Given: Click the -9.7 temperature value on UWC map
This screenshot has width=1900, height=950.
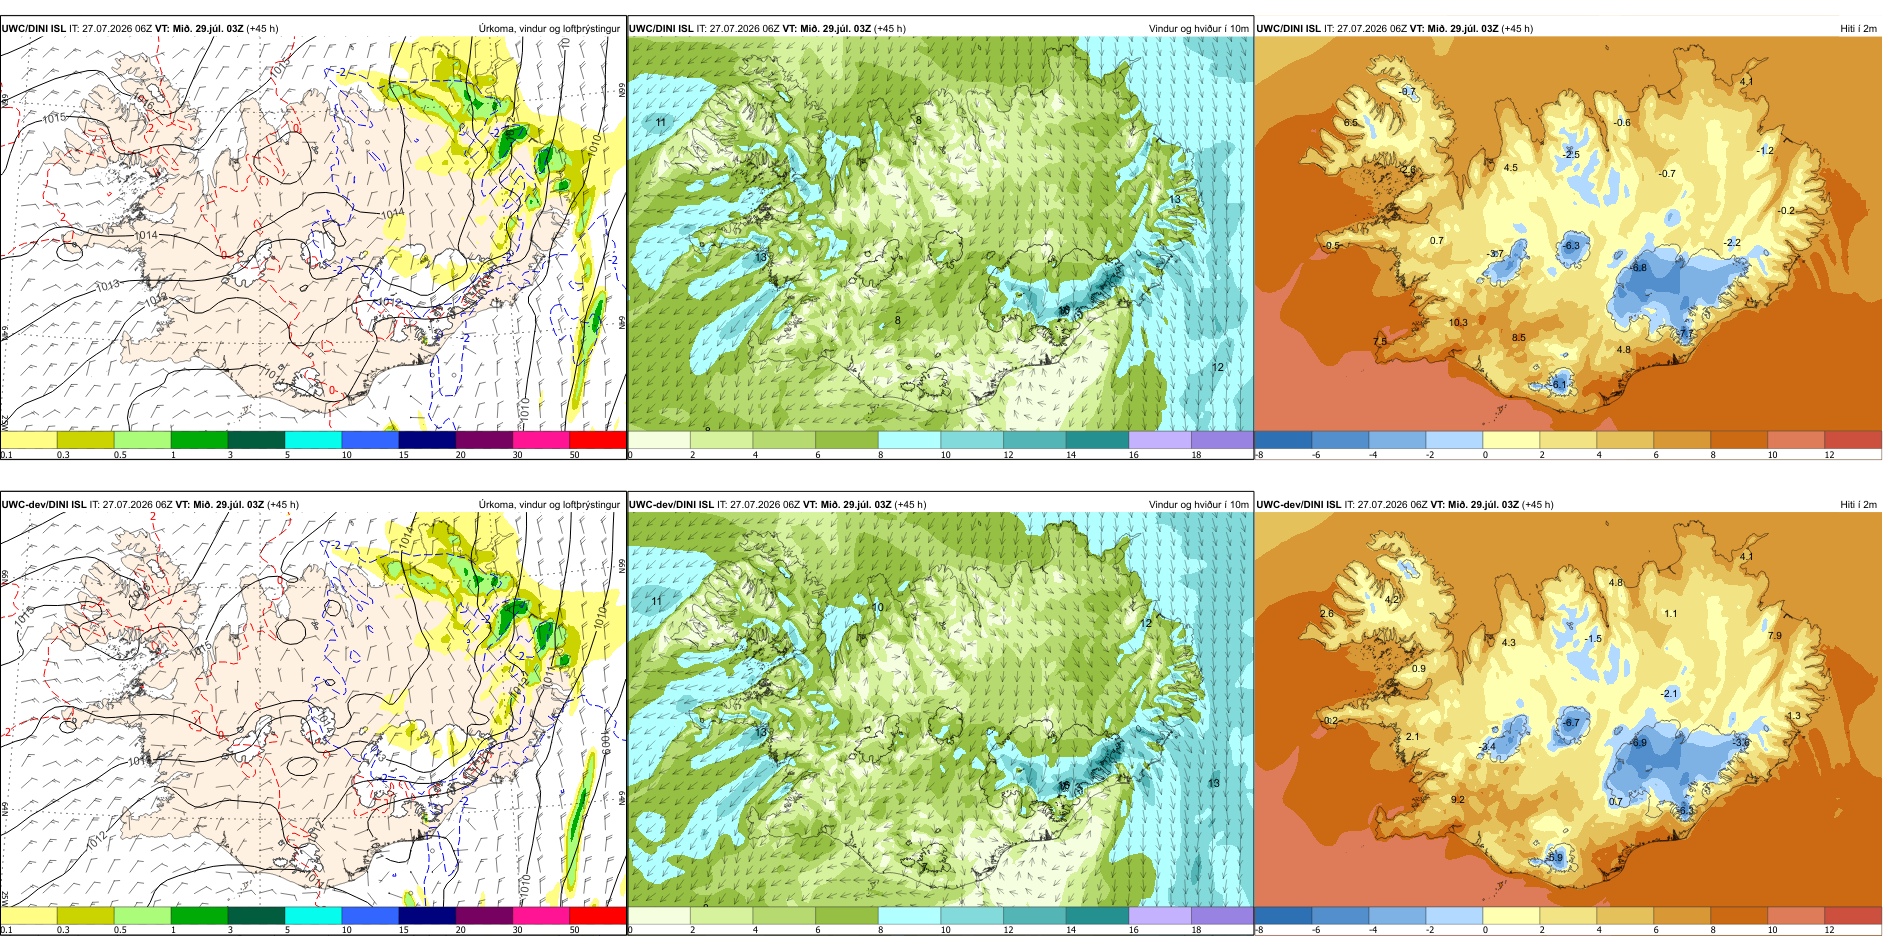Looking at the screenshot, I should click(1408, 91).
